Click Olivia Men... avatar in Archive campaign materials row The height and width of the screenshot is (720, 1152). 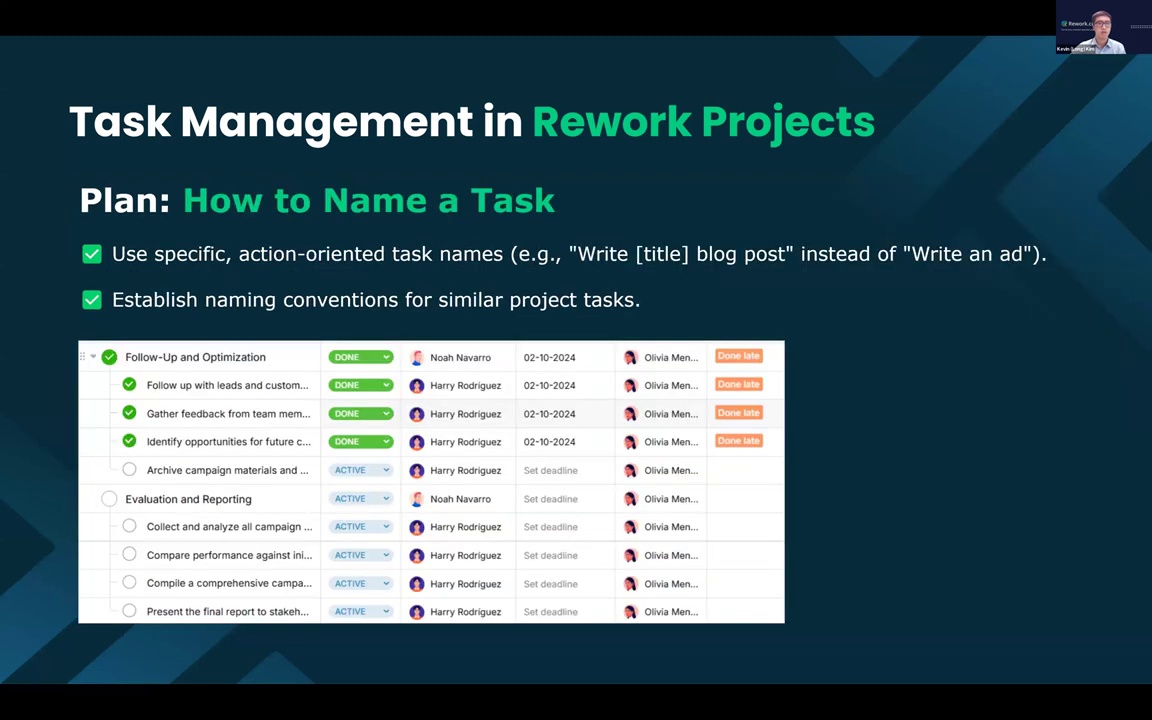(x=630, y=471)
